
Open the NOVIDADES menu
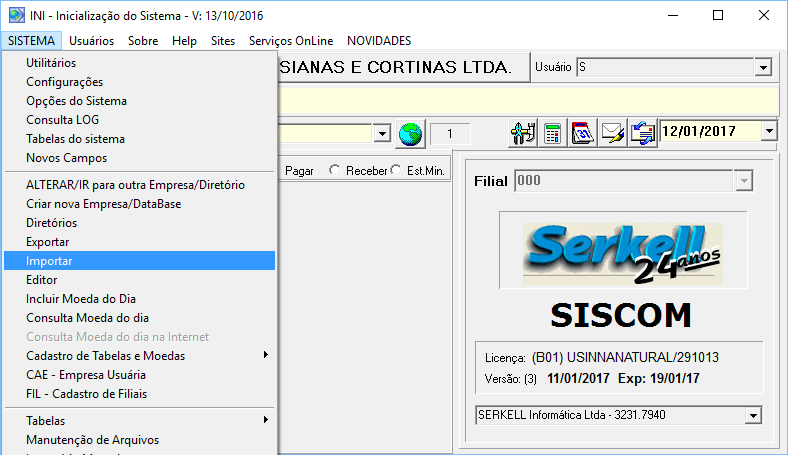click(x=379, y=41)
